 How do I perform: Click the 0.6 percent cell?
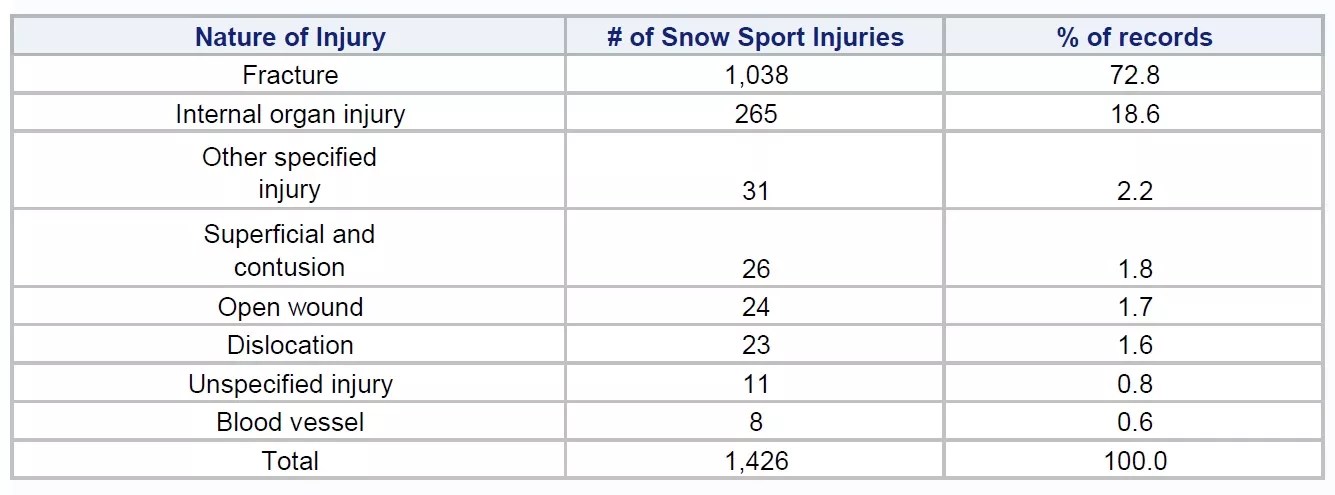pos(1134,422)
